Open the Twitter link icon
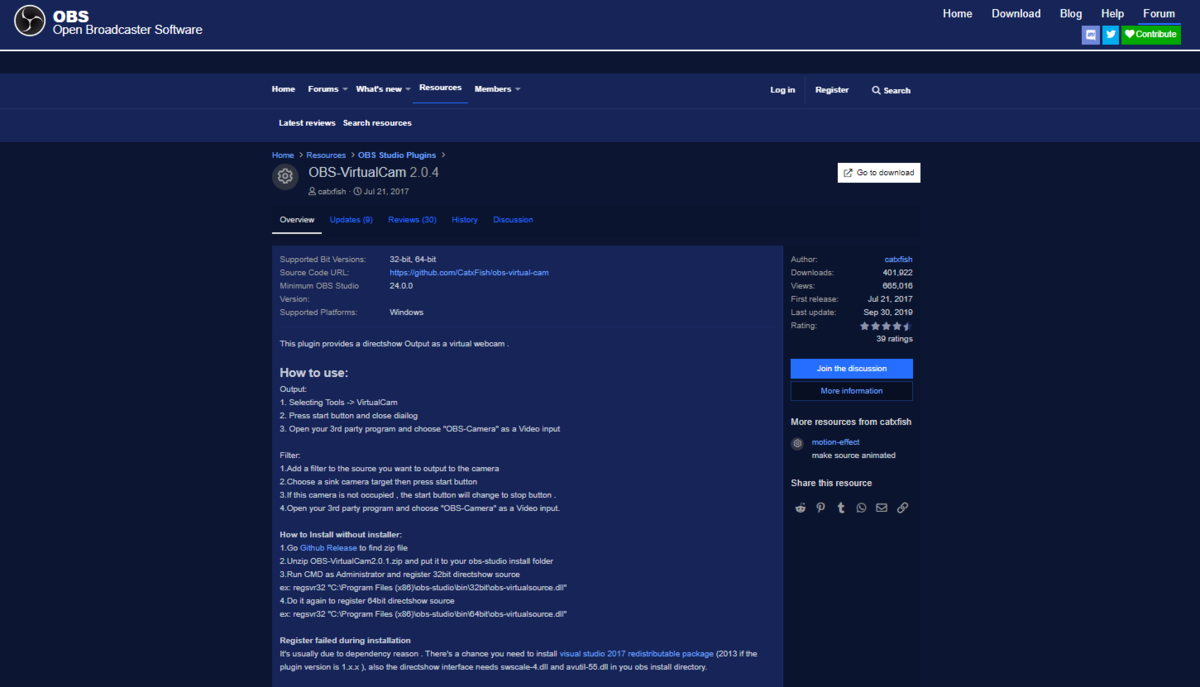Screen dimensions: 1200x687 pyautogui.click(x=1110, y=34)
